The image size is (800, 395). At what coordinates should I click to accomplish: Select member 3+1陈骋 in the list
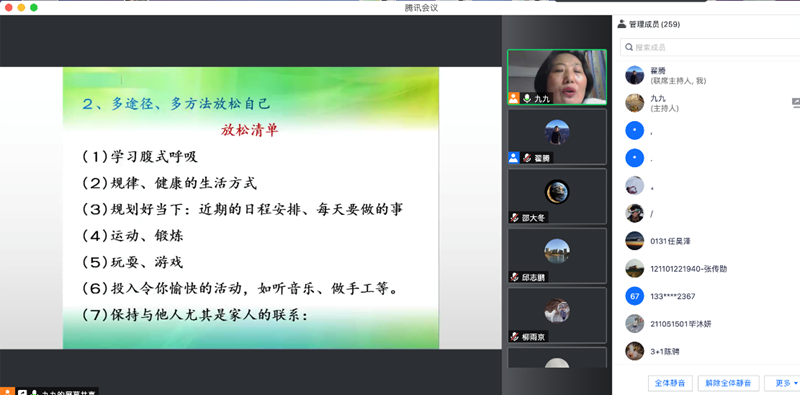click(x=706, y=351)
